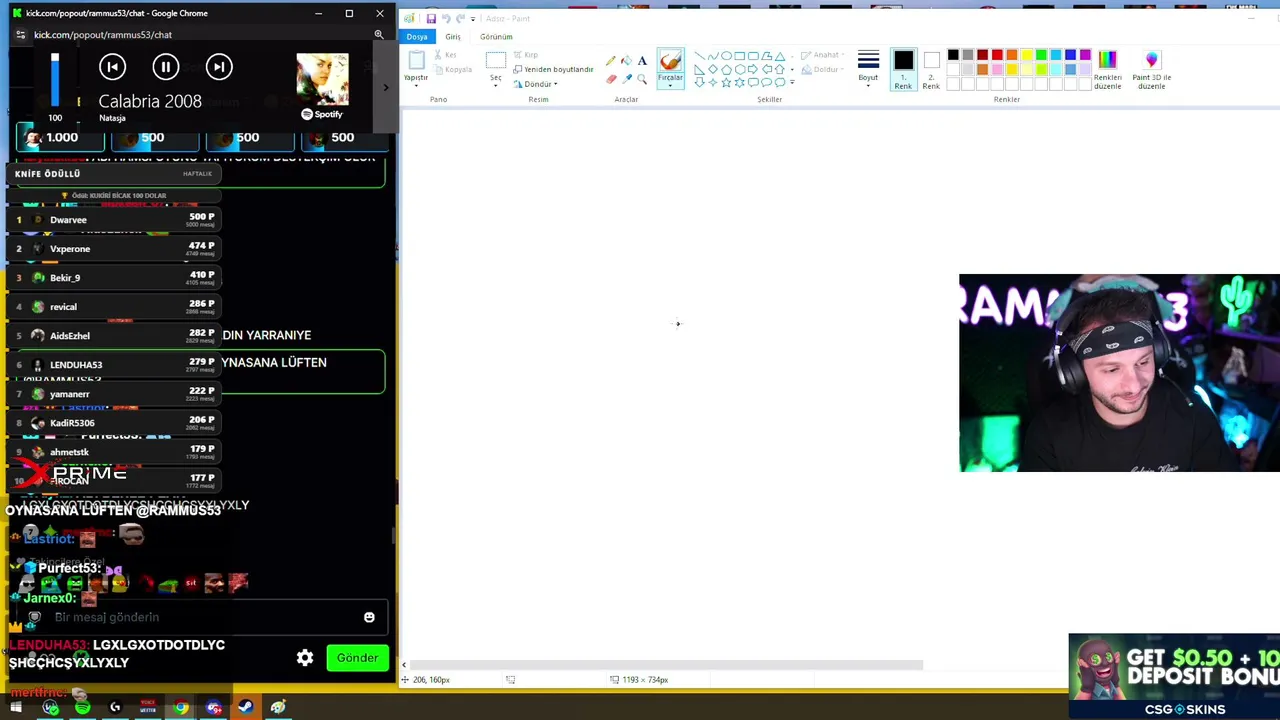Open Spotify from the taskbar
The height and width of the screenshot is (720, 1280).
[82, 708]
